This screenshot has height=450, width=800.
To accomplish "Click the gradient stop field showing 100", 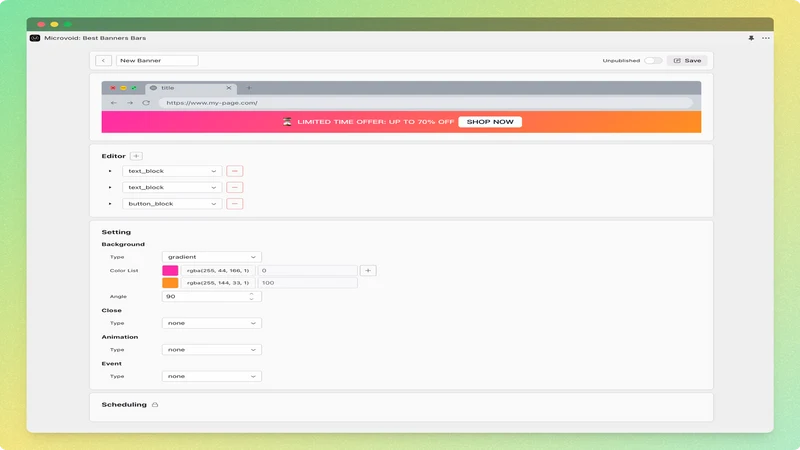I will pos(308,283).
